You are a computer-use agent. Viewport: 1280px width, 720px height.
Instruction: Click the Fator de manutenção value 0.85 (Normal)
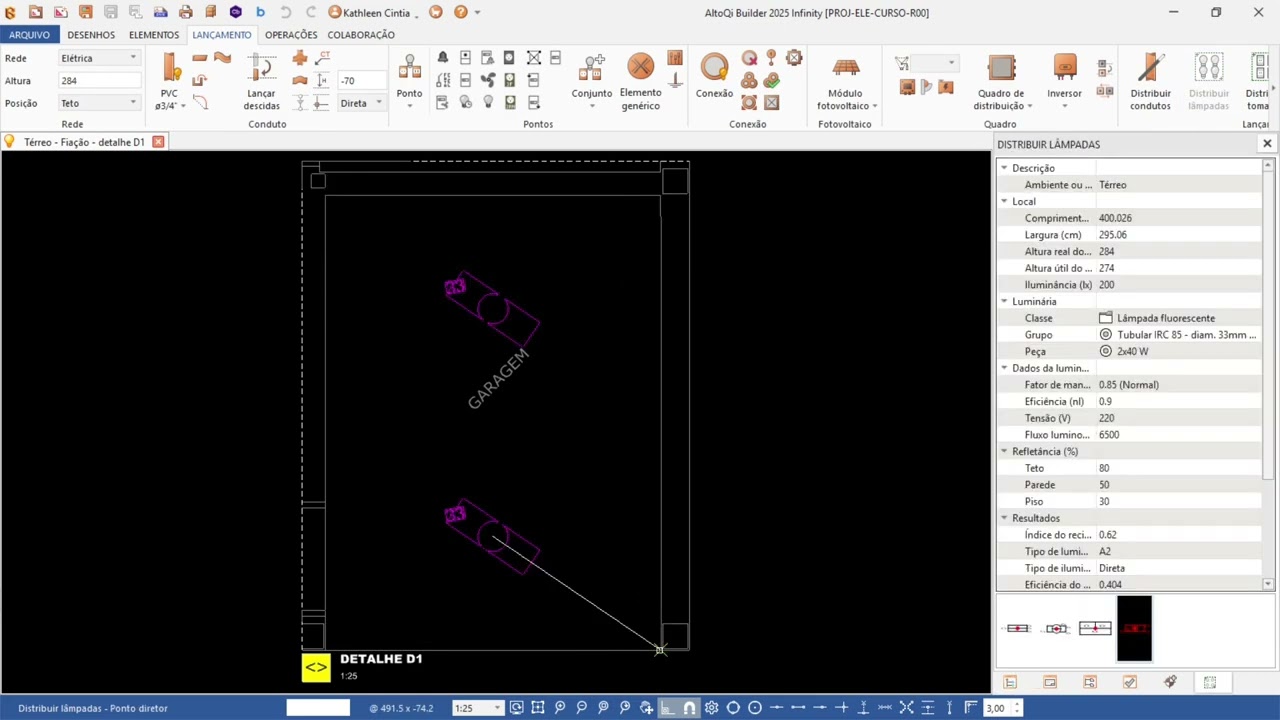[1179, 385]
